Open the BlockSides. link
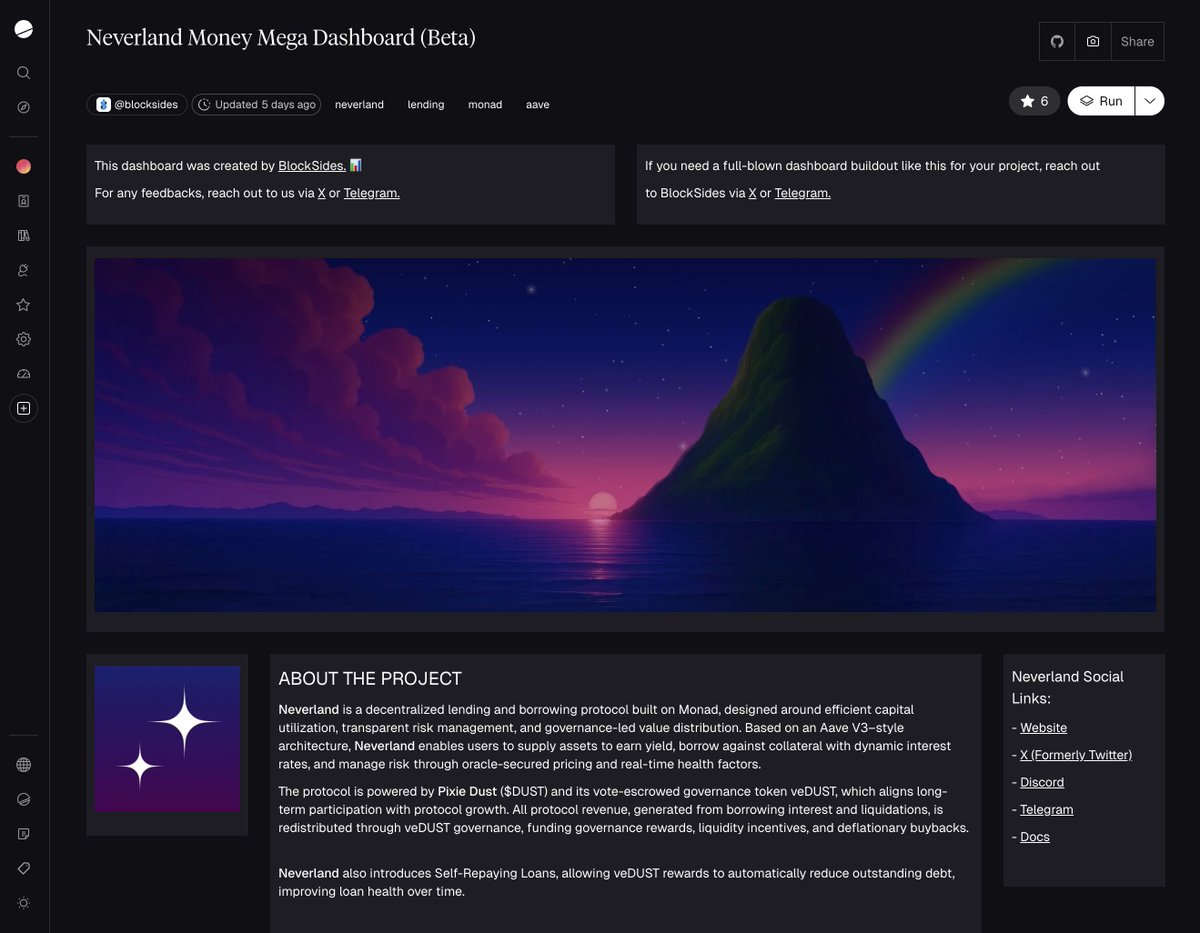Screen dimensions: 1200x933 312,166
